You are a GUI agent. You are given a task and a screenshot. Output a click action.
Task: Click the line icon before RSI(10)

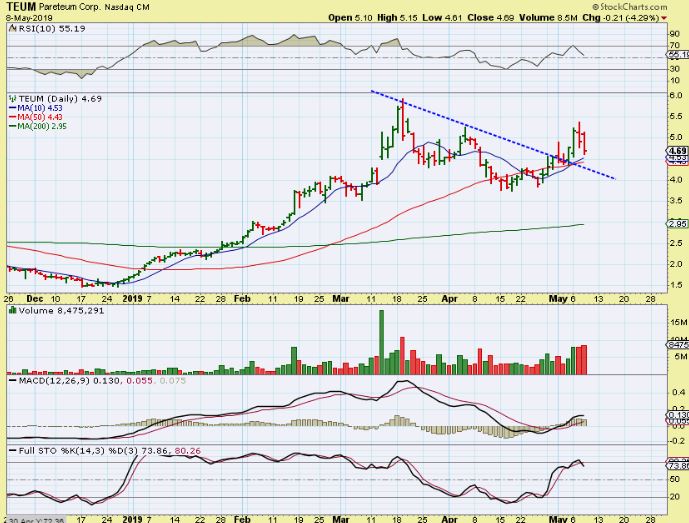(12, 29)
